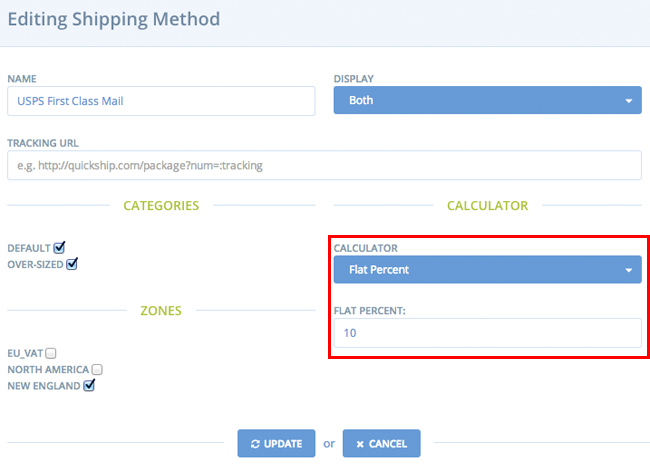
Task: Focus the Name field with USPS First Class Mail
Action: [x=161, y=101]
